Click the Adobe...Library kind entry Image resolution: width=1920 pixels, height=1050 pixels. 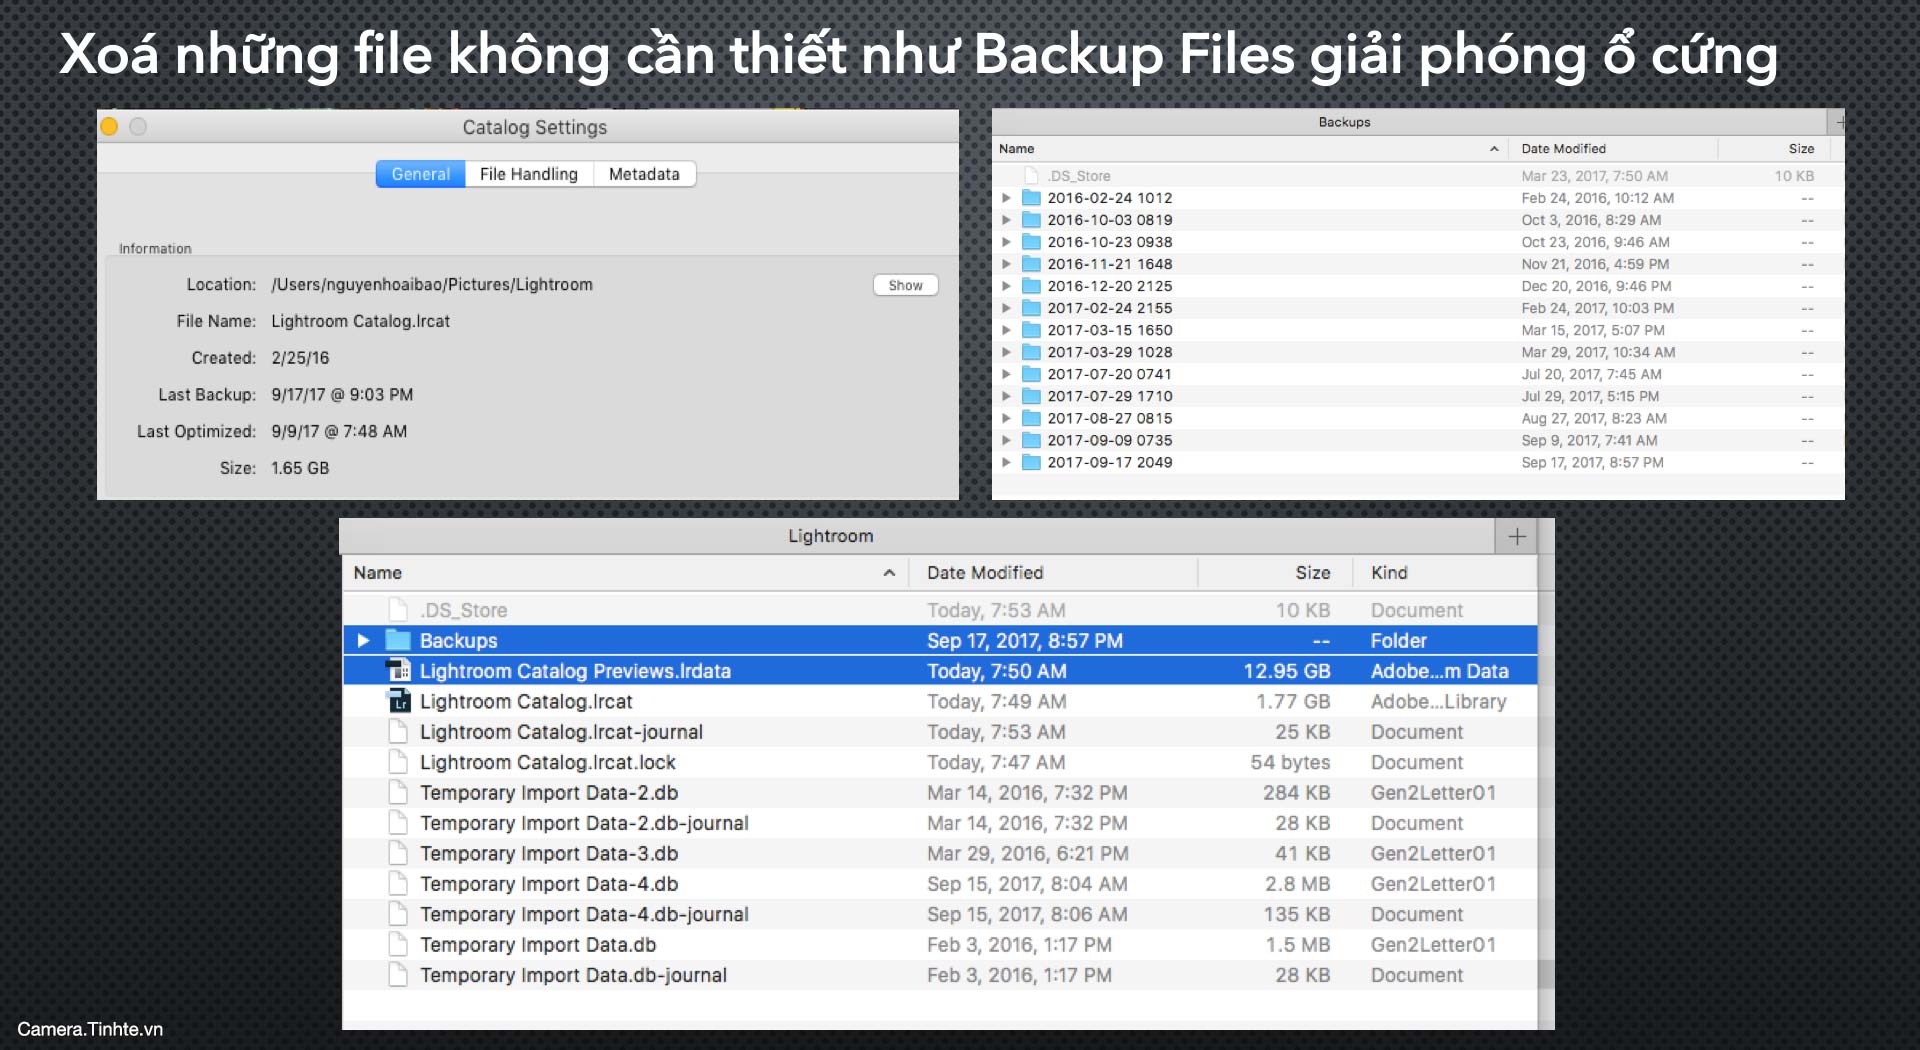click(x=1438, y=701)
